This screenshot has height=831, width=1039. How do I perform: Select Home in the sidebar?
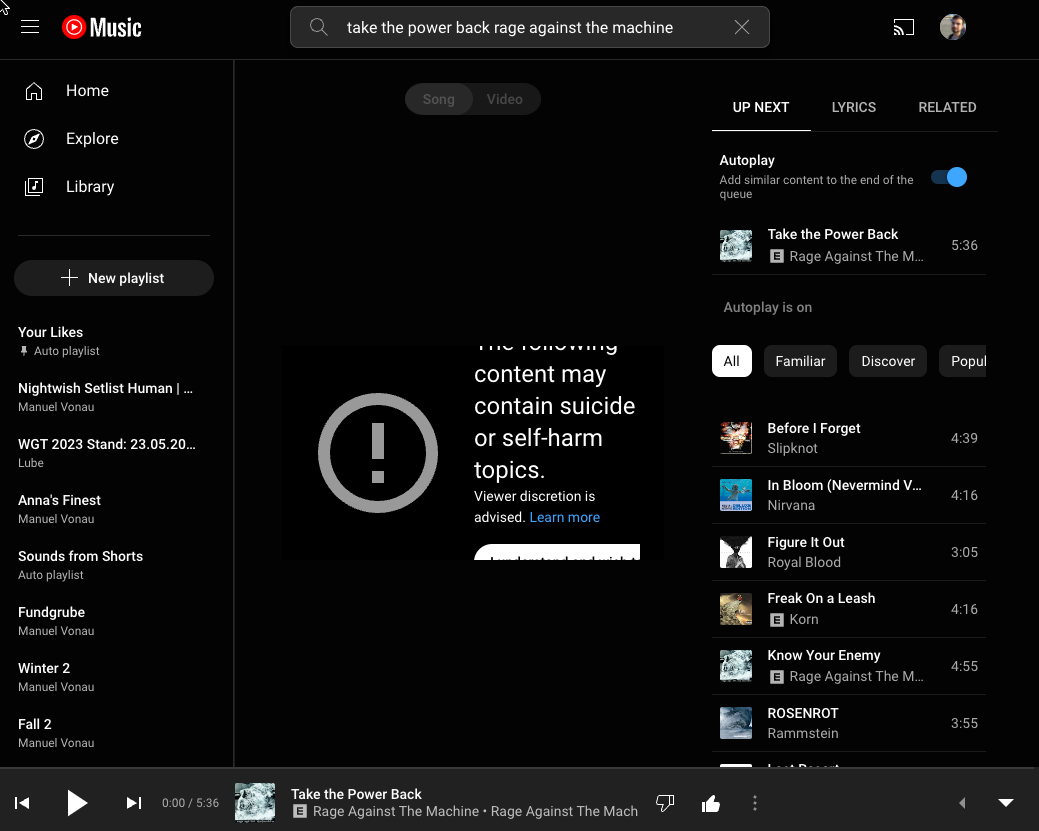[87, 91]
